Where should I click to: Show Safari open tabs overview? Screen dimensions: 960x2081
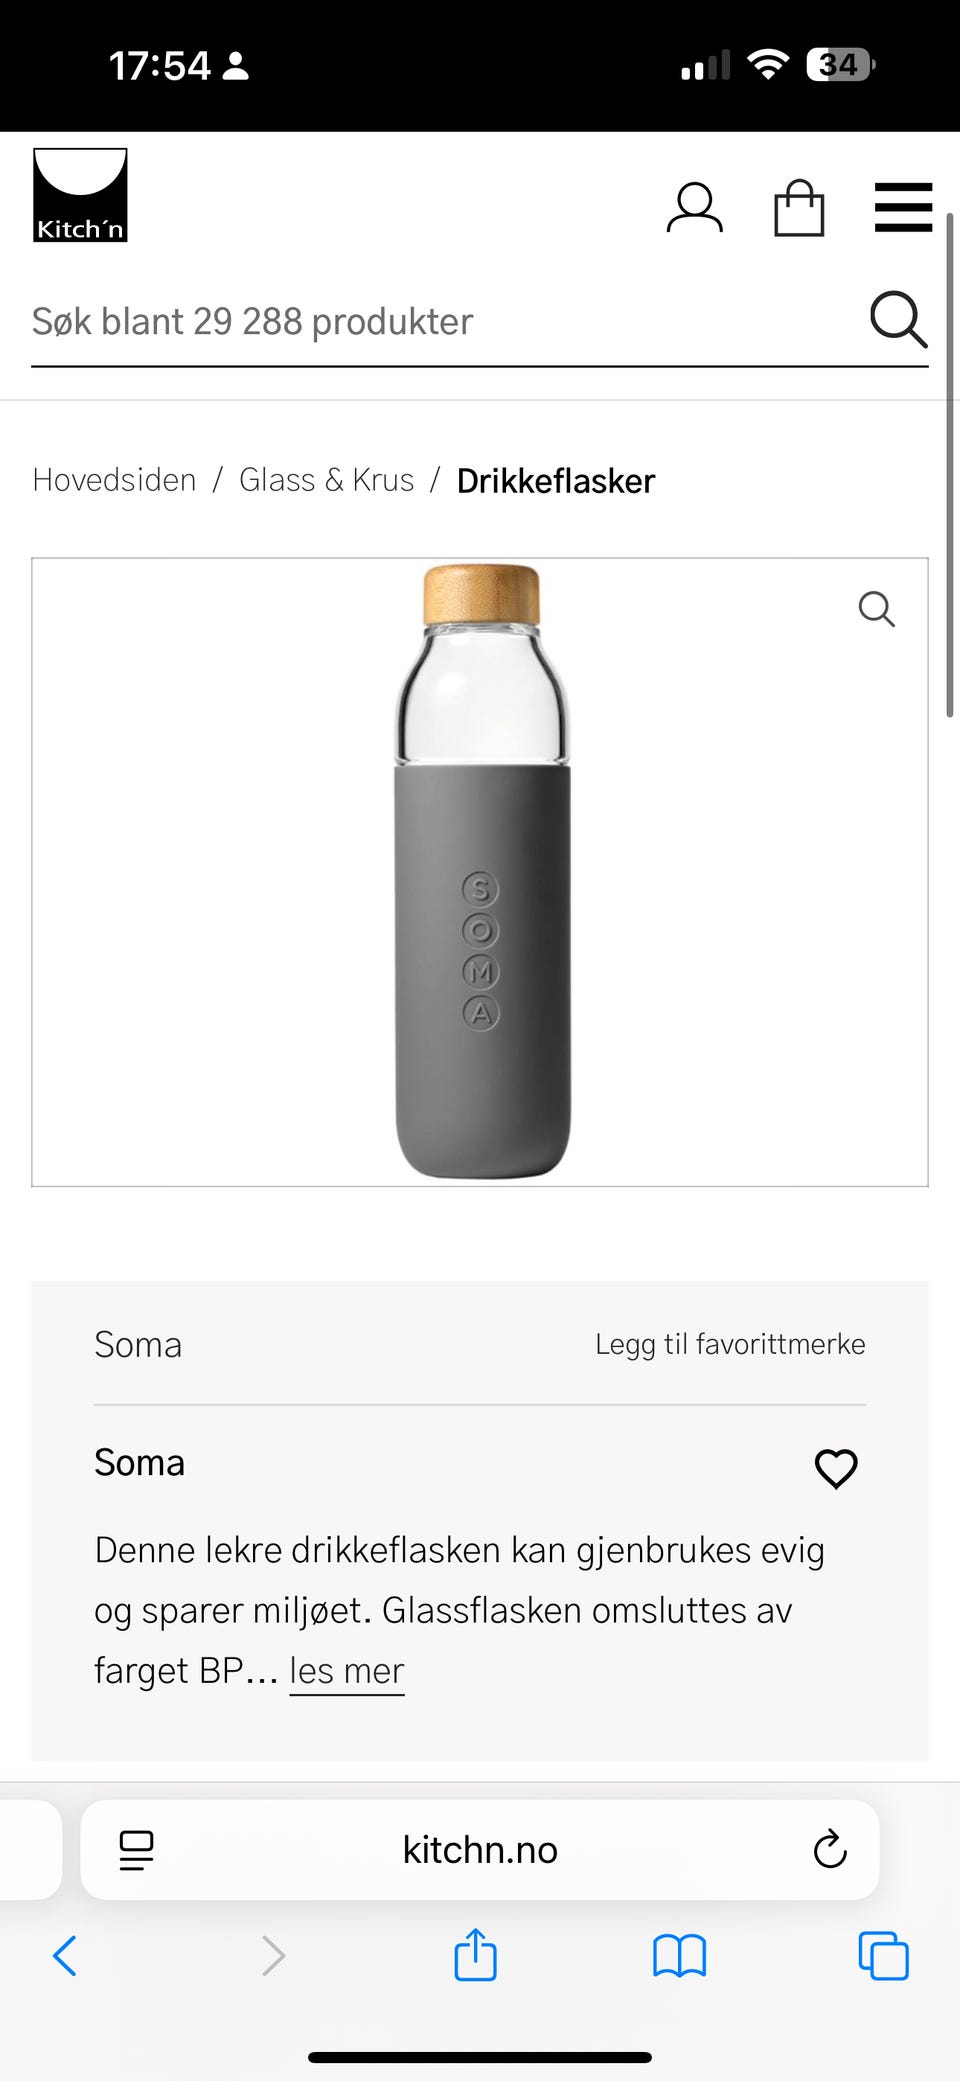click(x=883, y=1956)
